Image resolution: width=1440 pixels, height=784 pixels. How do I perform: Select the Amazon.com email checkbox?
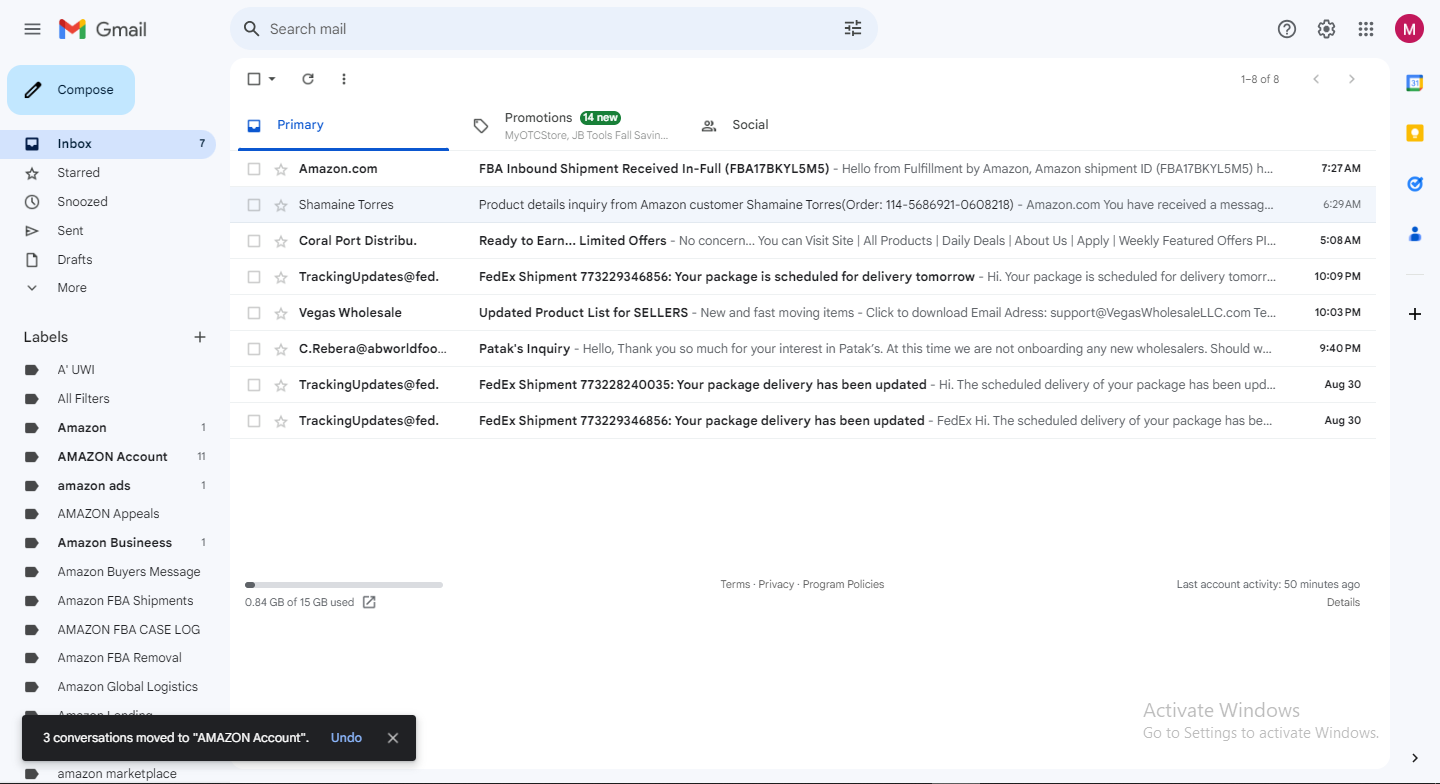pos(254,169)
